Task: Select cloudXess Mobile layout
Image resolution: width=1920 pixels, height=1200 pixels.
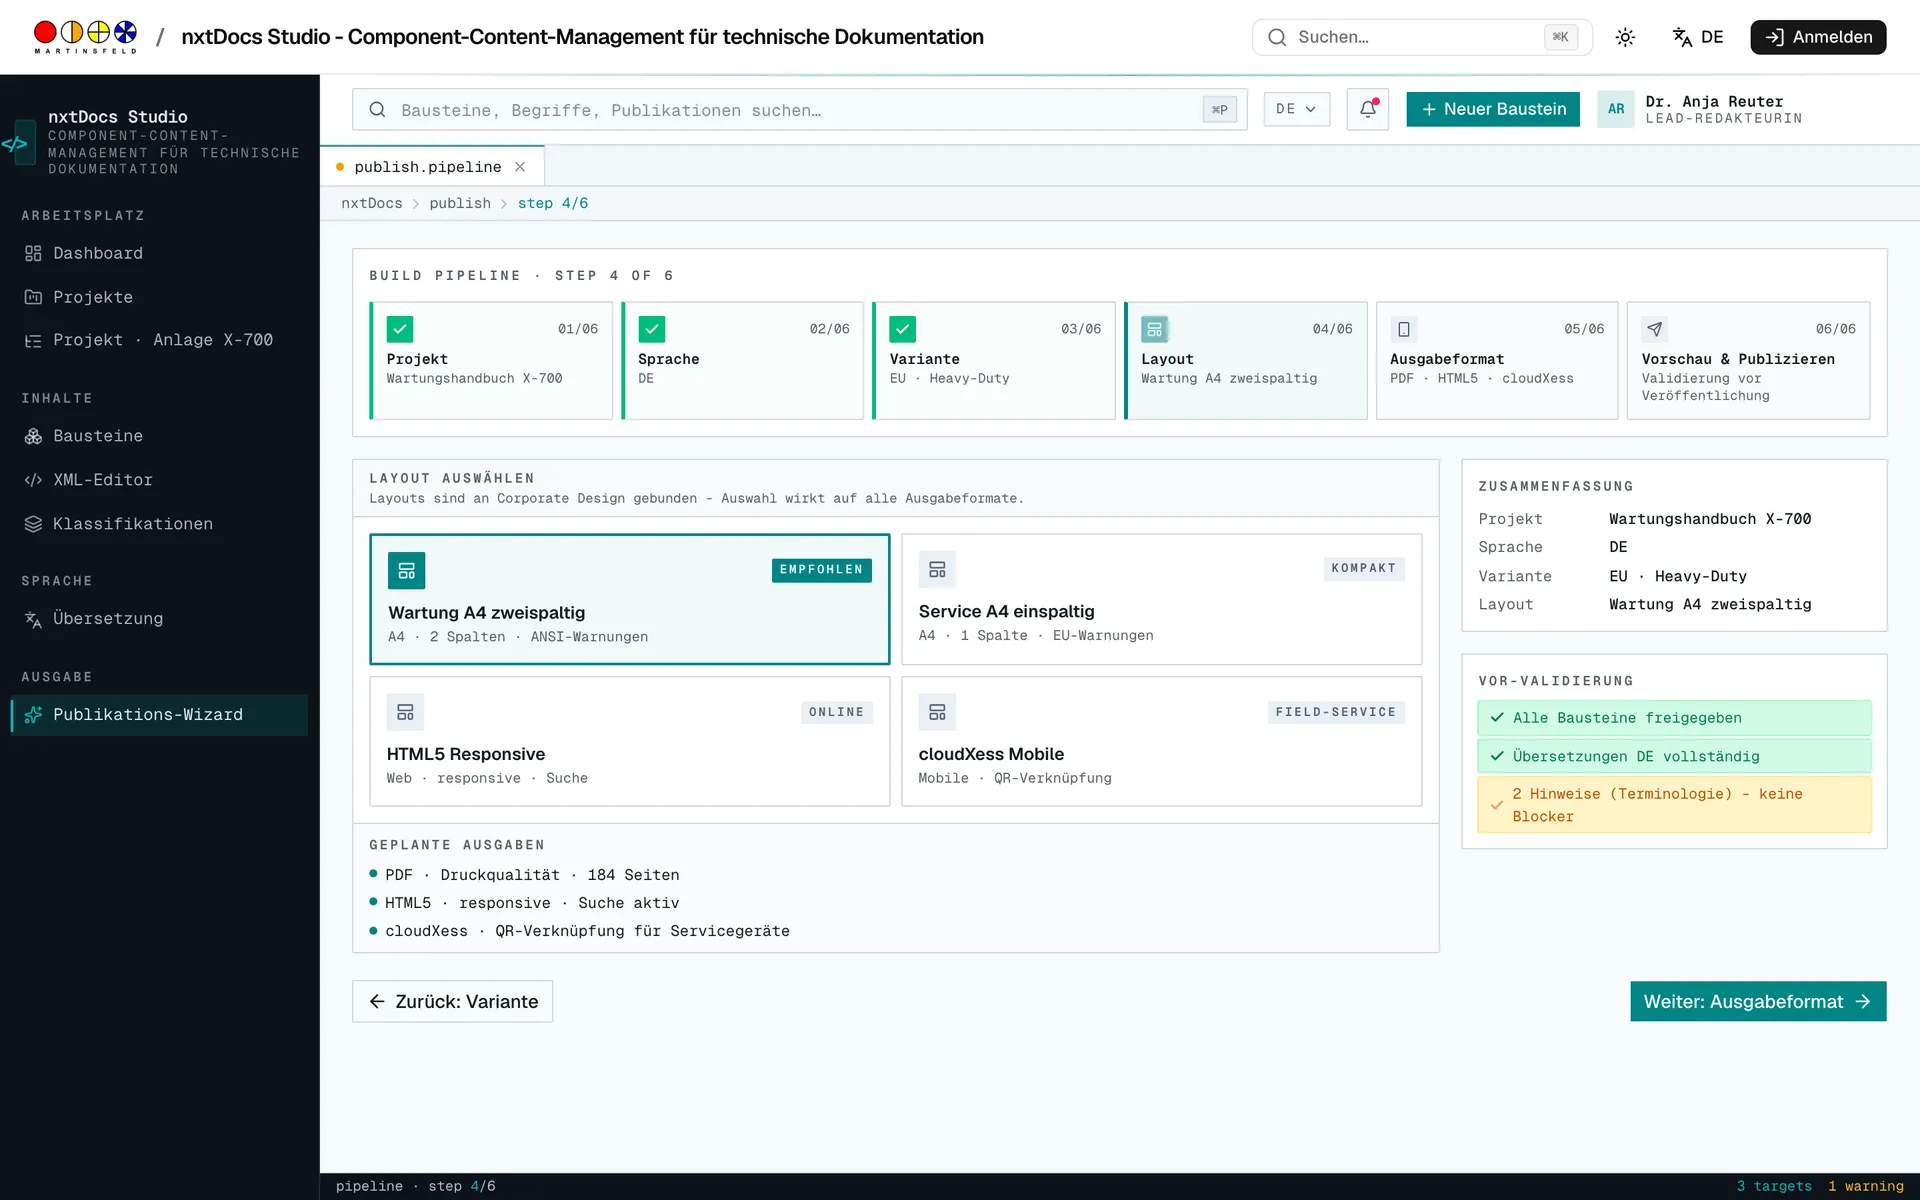Action: 1161,741
